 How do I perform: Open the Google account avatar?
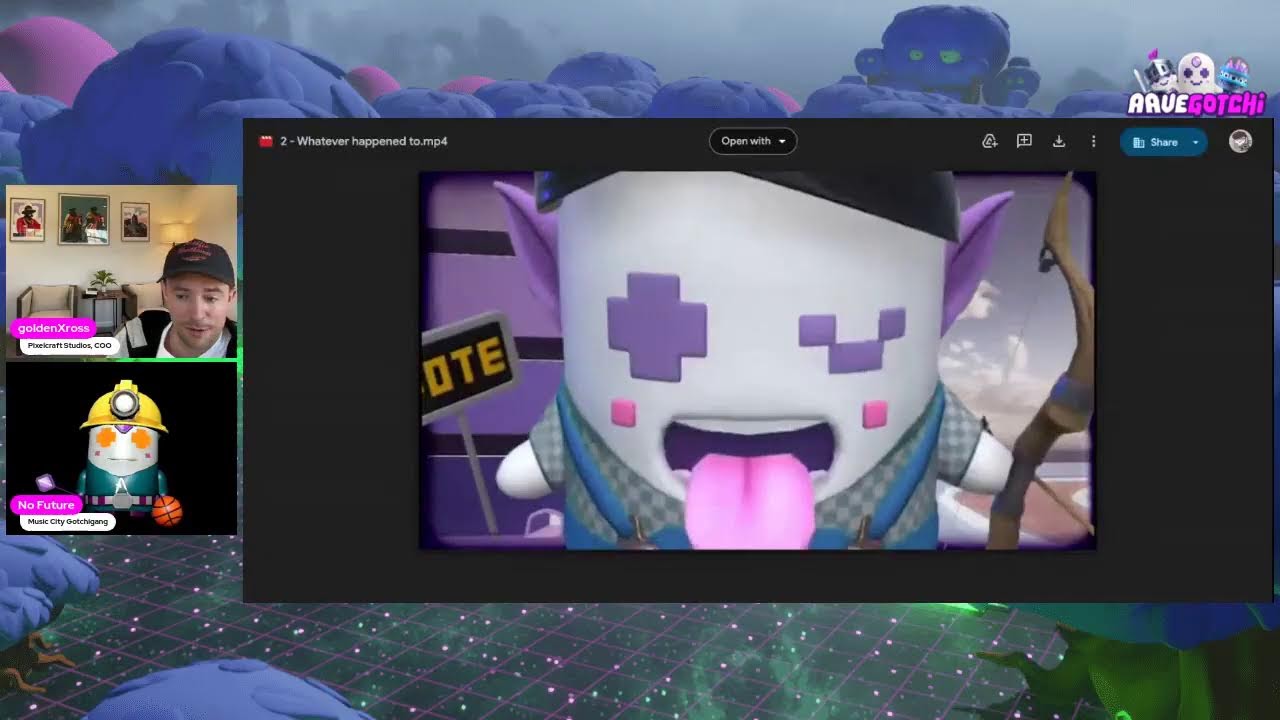1240,141
